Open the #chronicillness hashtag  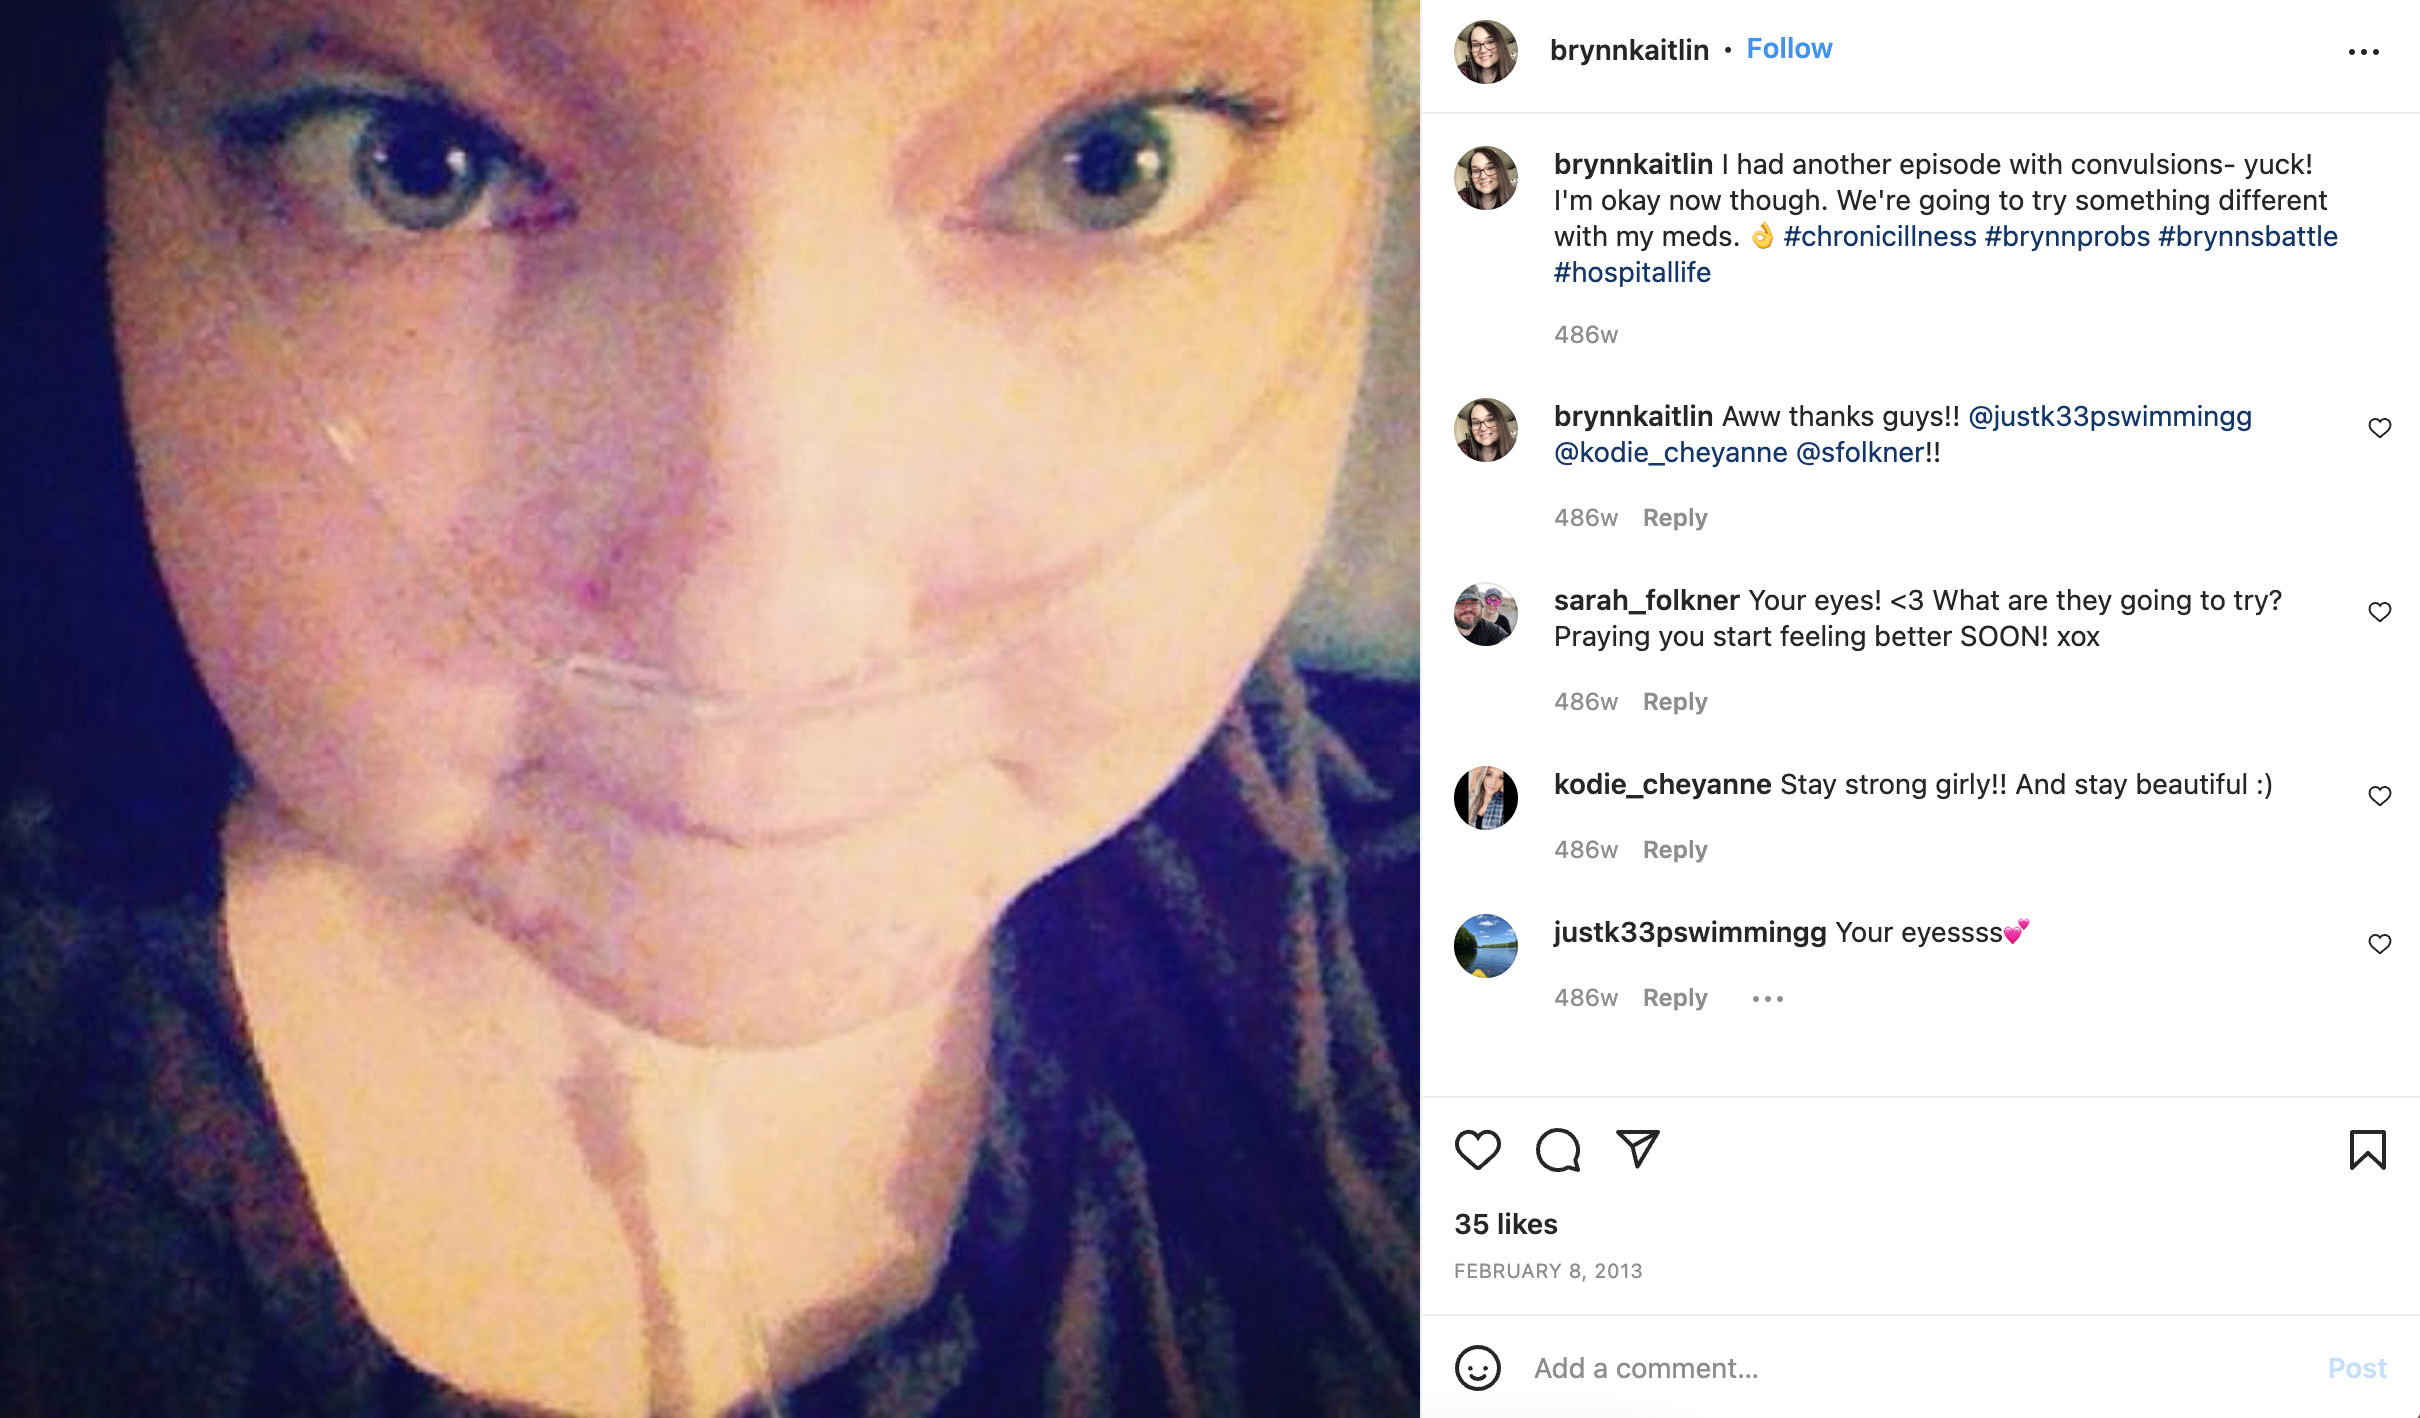pos(1880,237)
